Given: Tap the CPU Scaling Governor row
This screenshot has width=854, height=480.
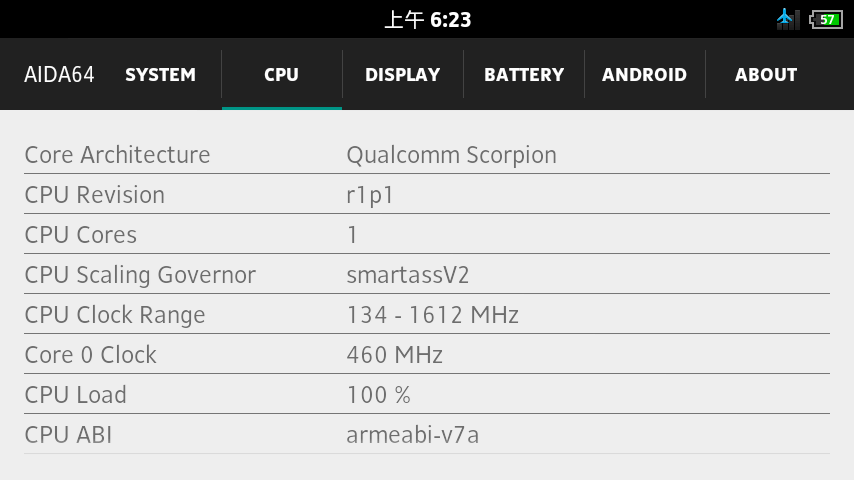Looking at the screenshot, I should click(x=426, y=275).
